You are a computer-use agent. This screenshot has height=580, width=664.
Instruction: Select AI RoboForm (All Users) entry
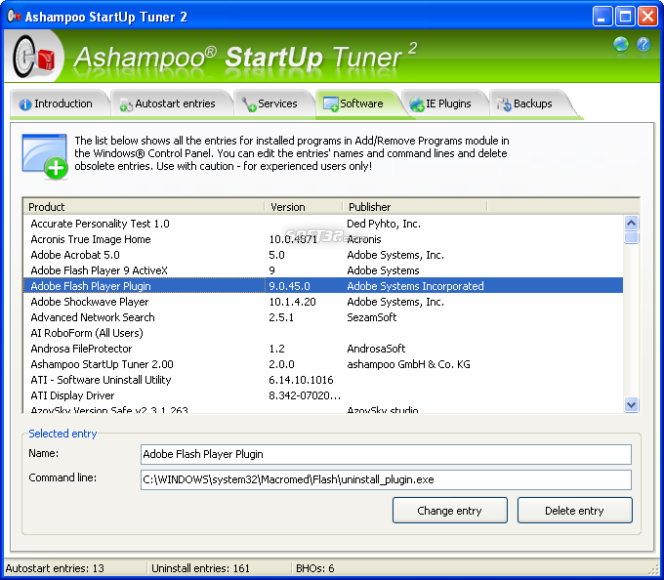pos(323,333)
